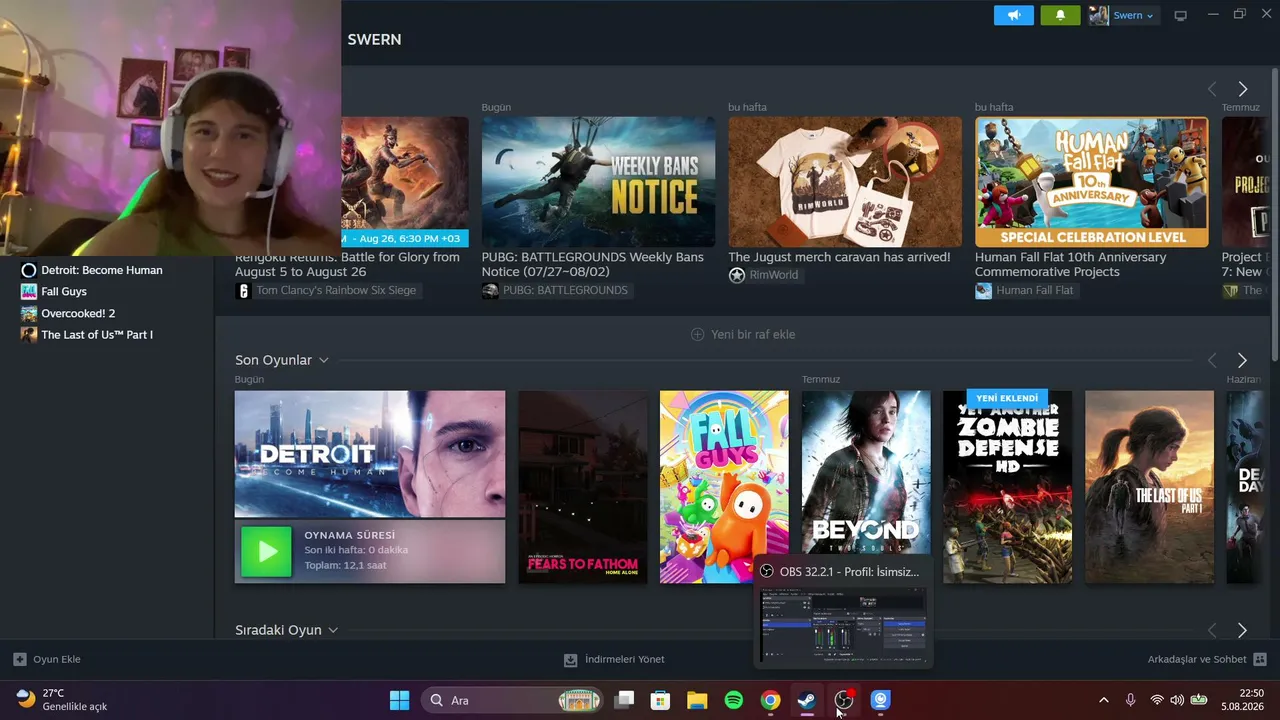Open the Swern account dropdown
The height and width of the screenshot is (720, 1280).
tap(1133, 15)
